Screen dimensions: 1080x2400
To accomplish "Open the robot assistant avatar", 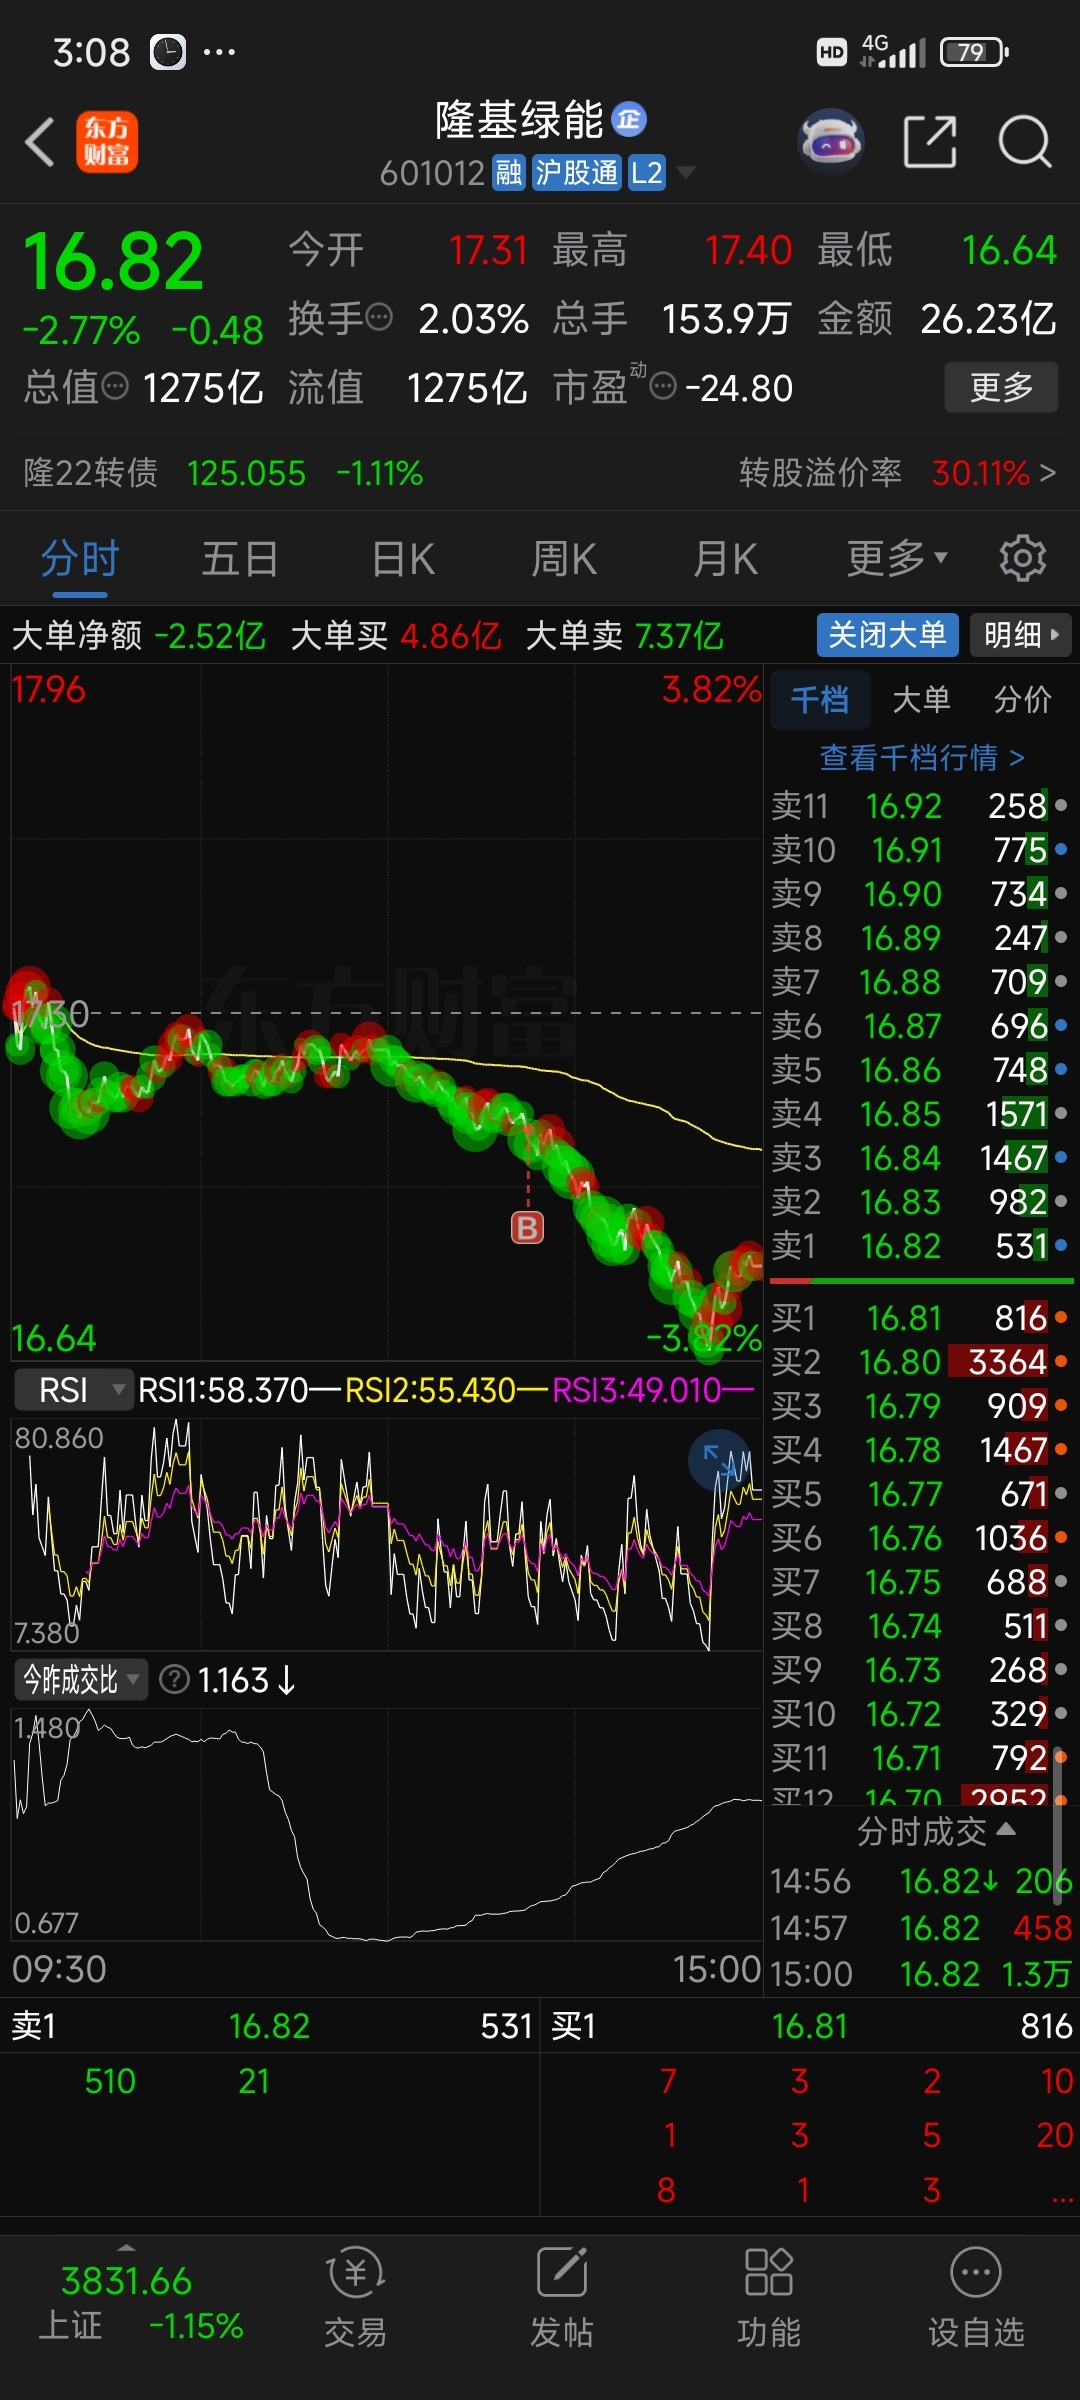I will pos(831,141).
